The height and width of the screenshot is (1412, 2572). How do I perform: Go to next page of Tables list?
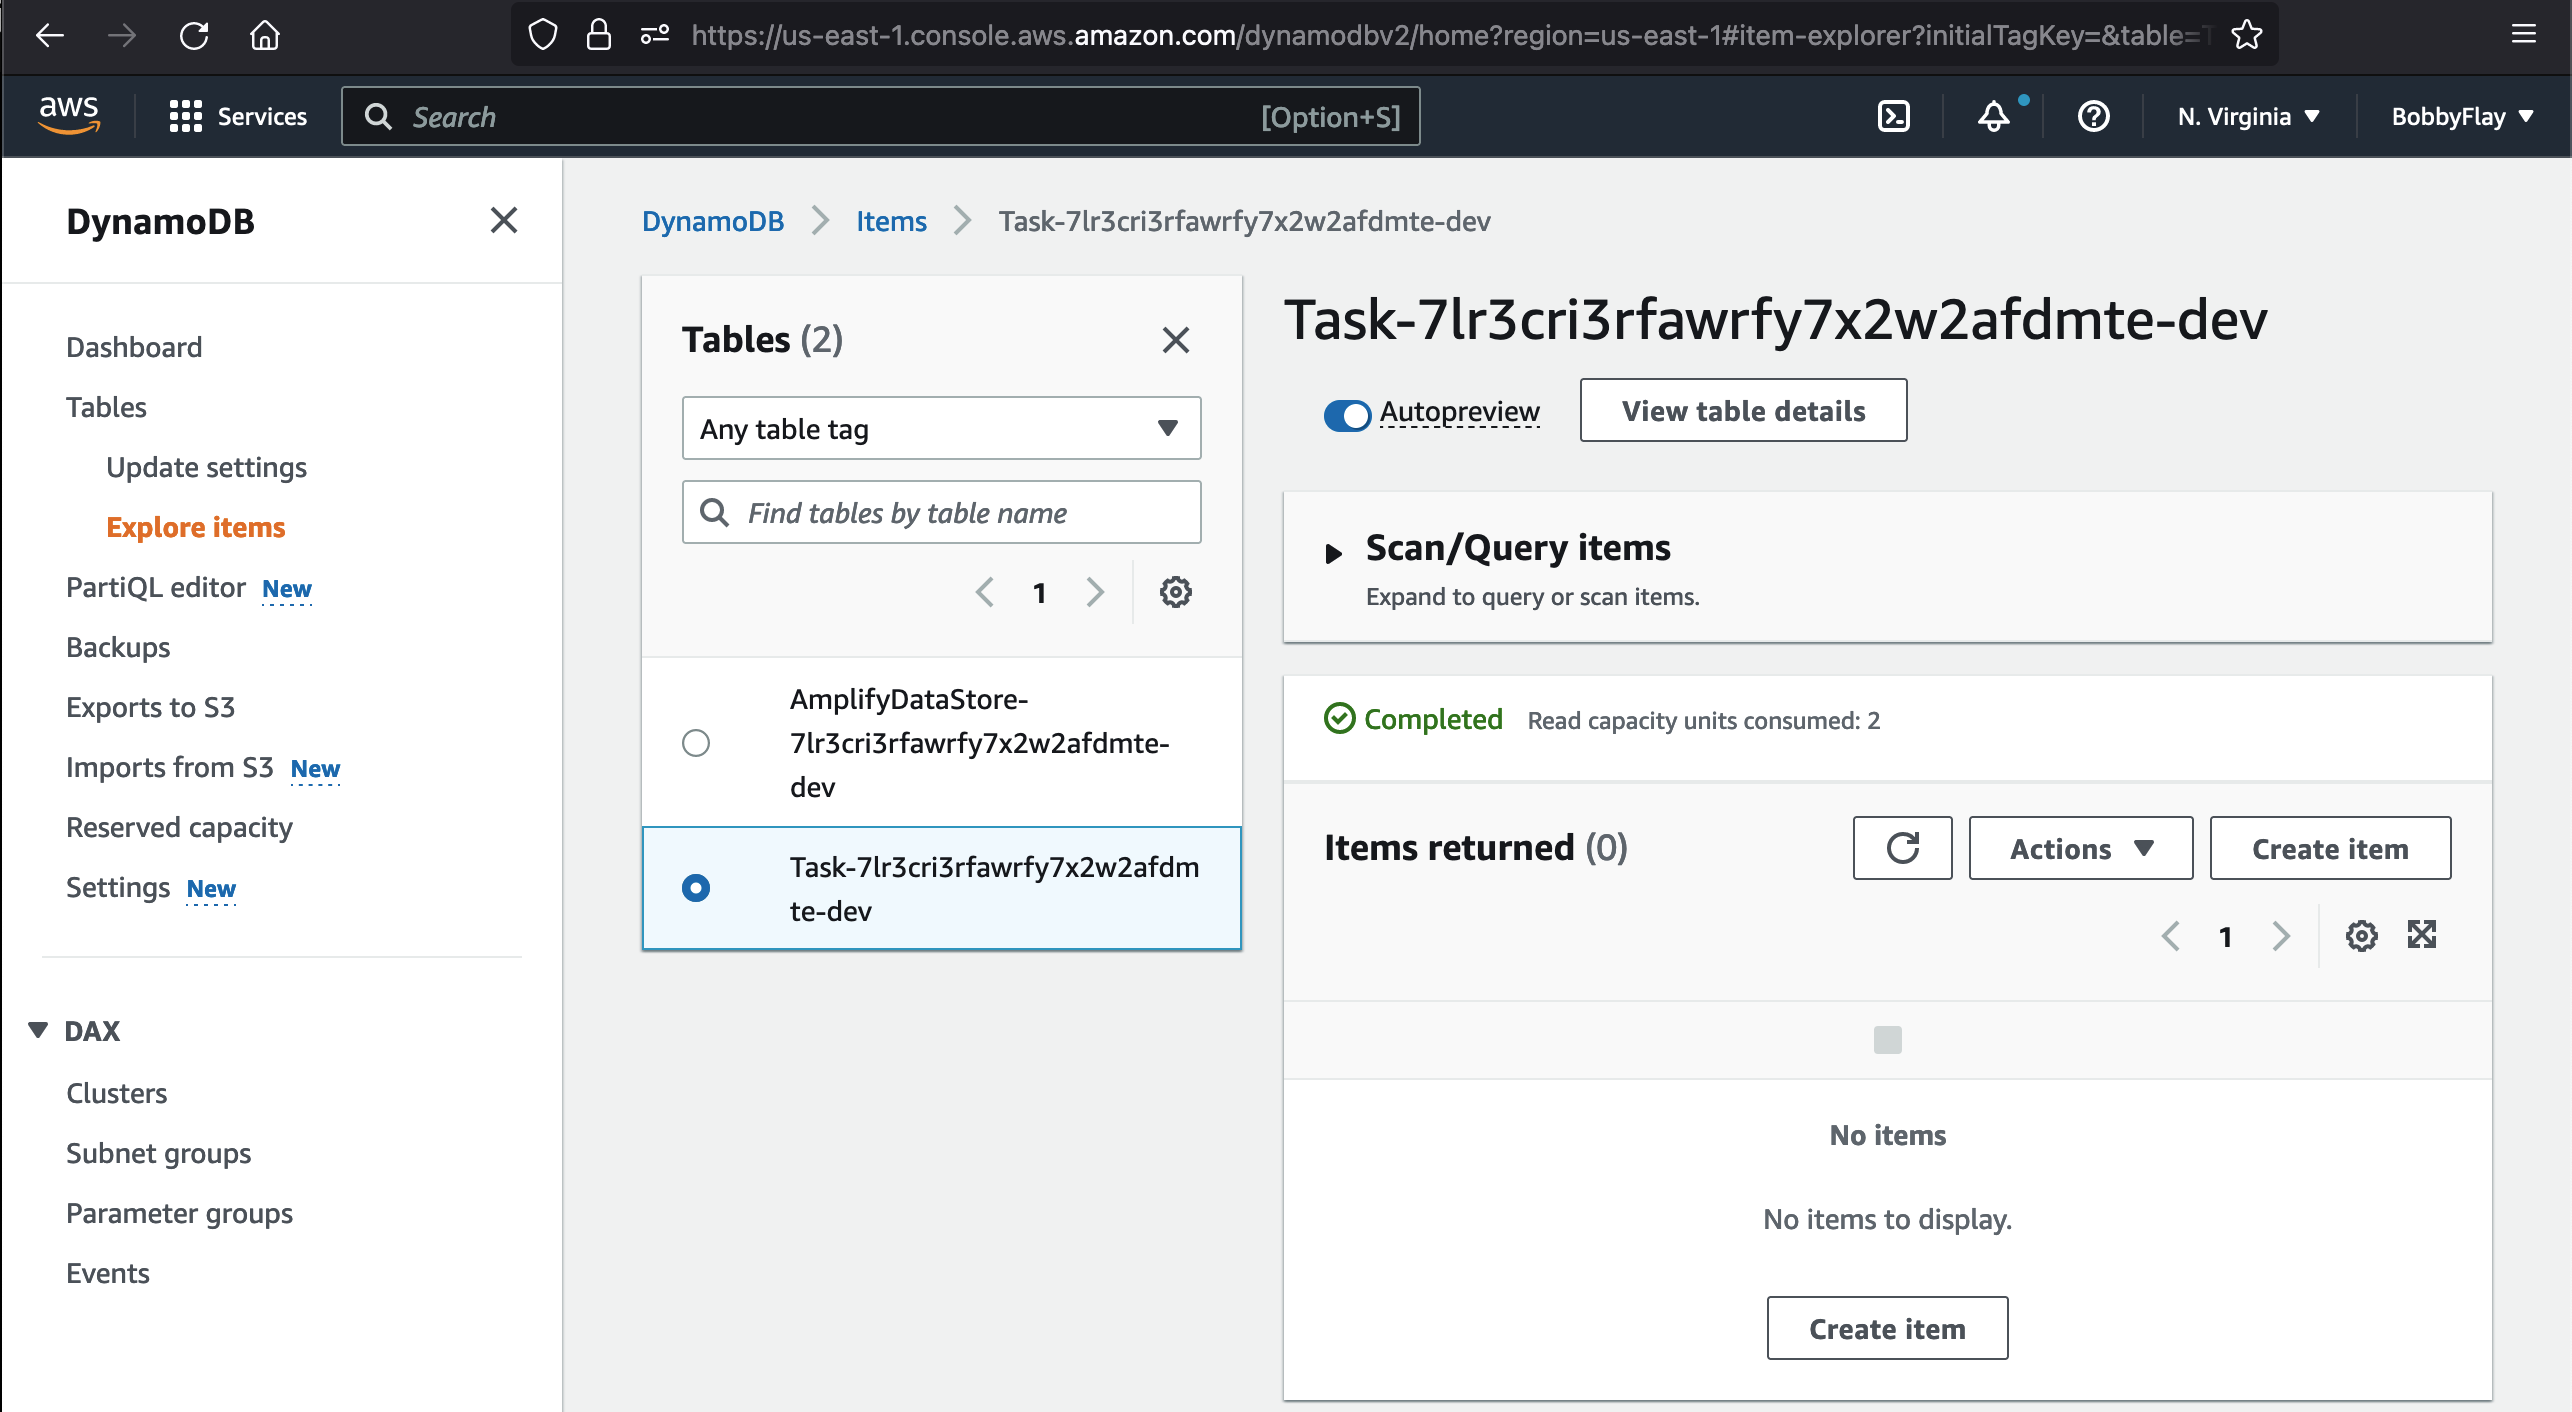click(1095, 592)
